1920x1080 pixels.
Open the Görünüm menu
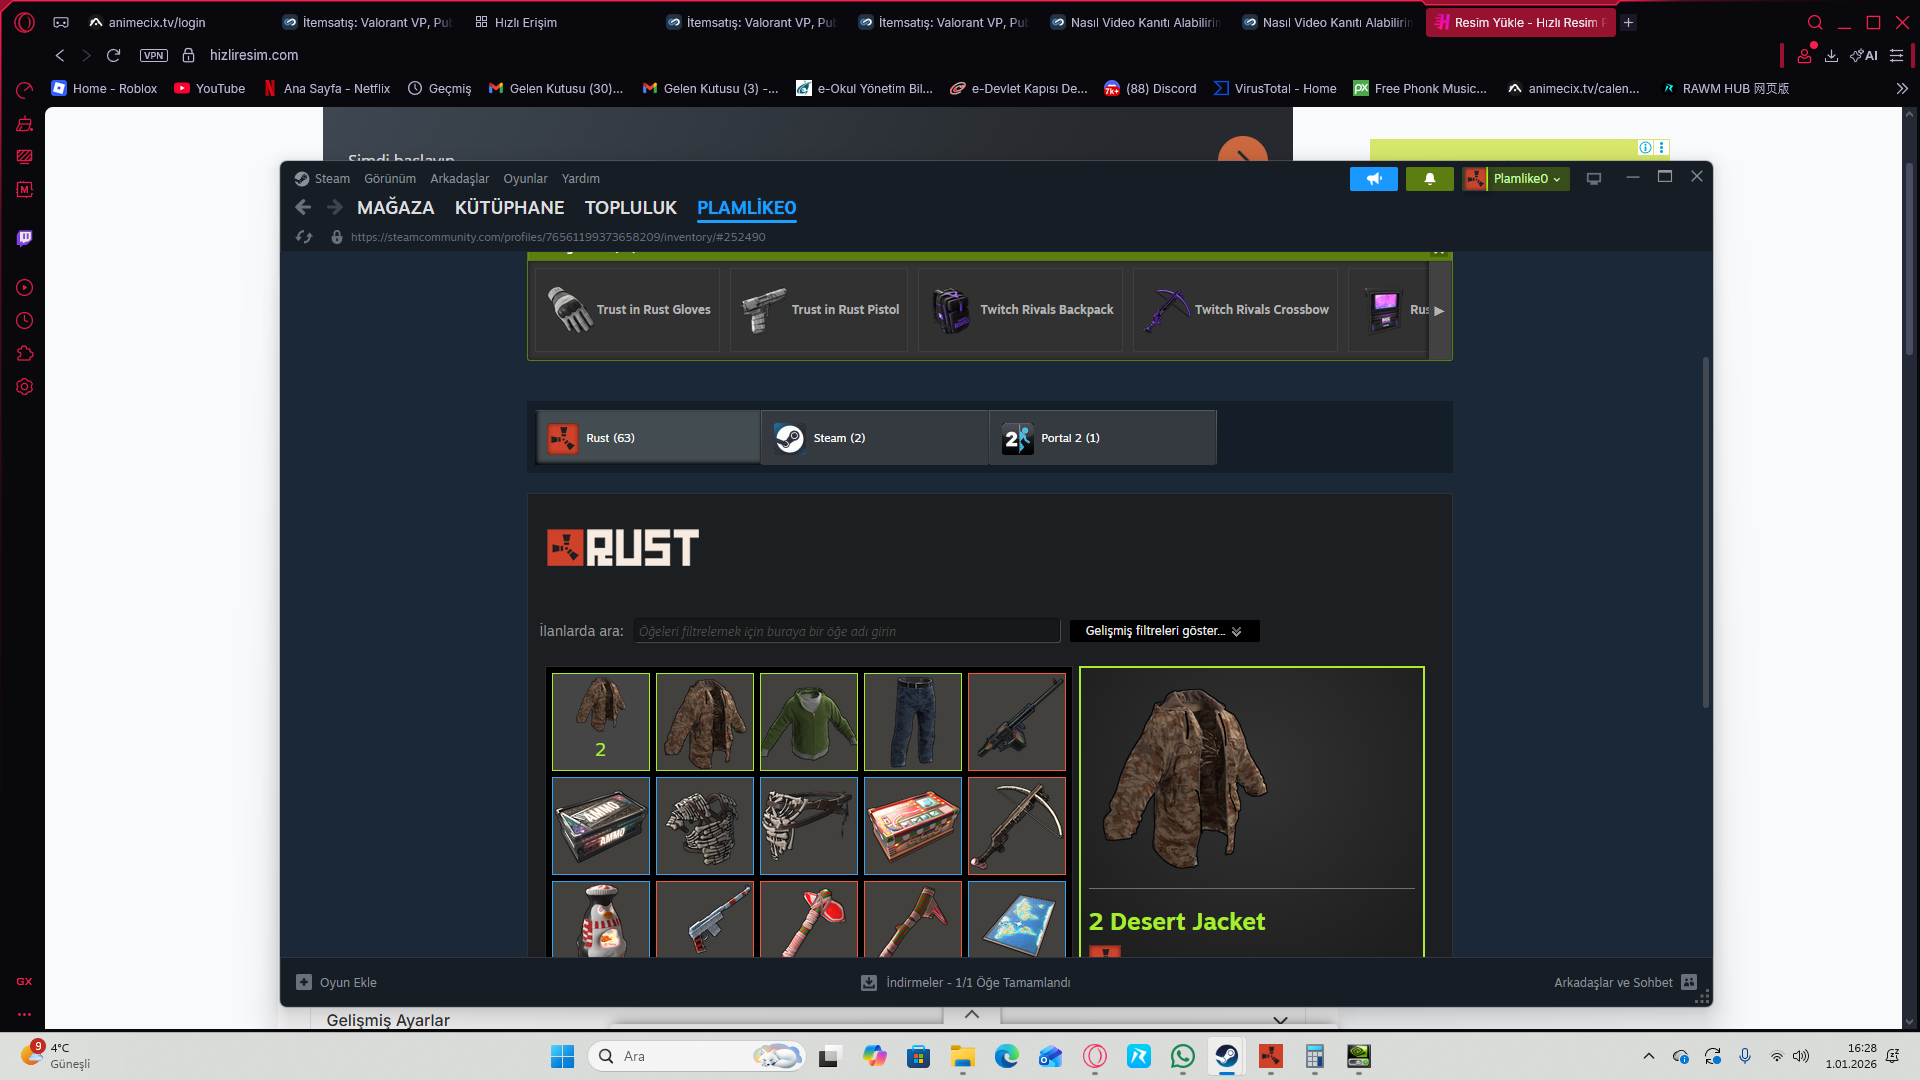point(390,179)
